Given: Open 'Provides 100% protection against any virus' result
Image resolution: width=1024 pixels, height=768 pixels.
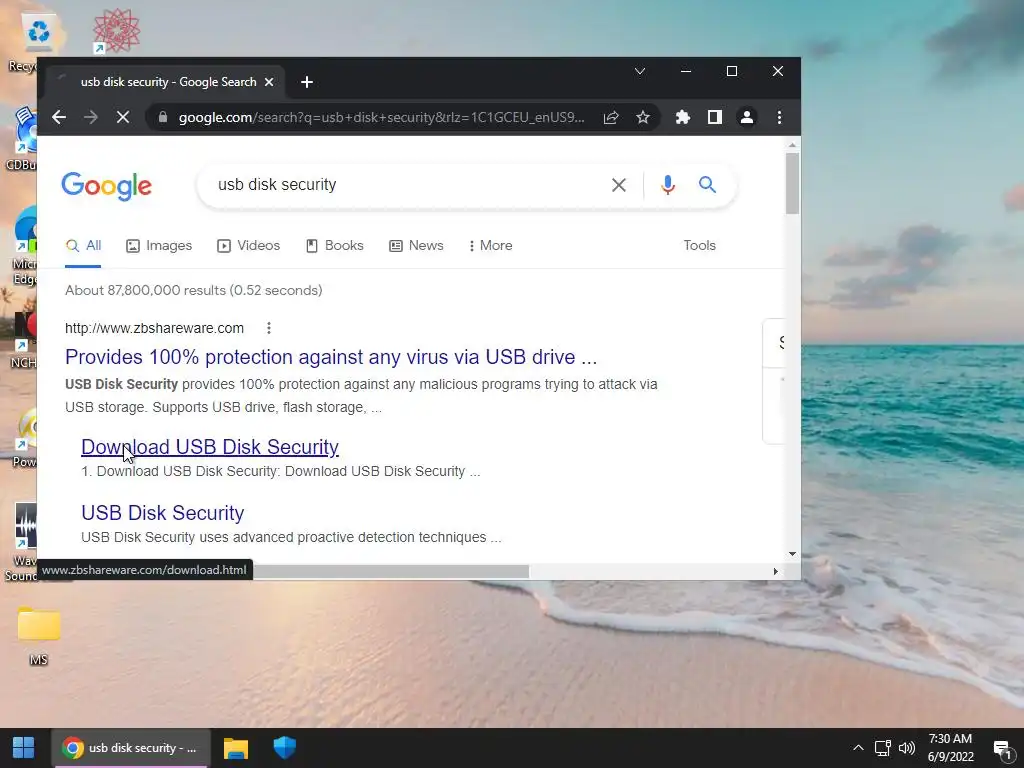Looking at the screenshot, I should pyautogui.click(x=331, y=357).
